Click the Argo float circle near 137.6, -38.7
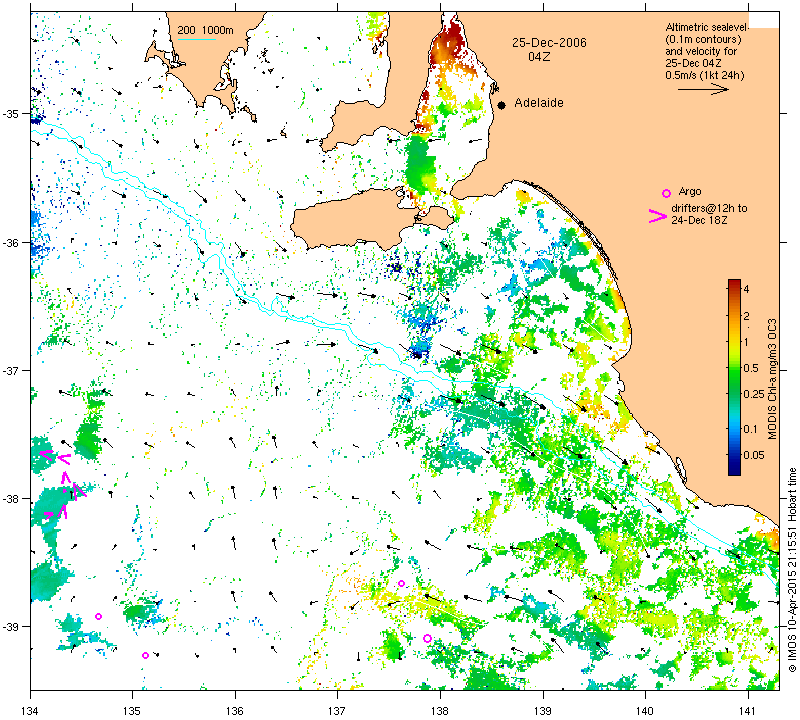 point(402,583)
